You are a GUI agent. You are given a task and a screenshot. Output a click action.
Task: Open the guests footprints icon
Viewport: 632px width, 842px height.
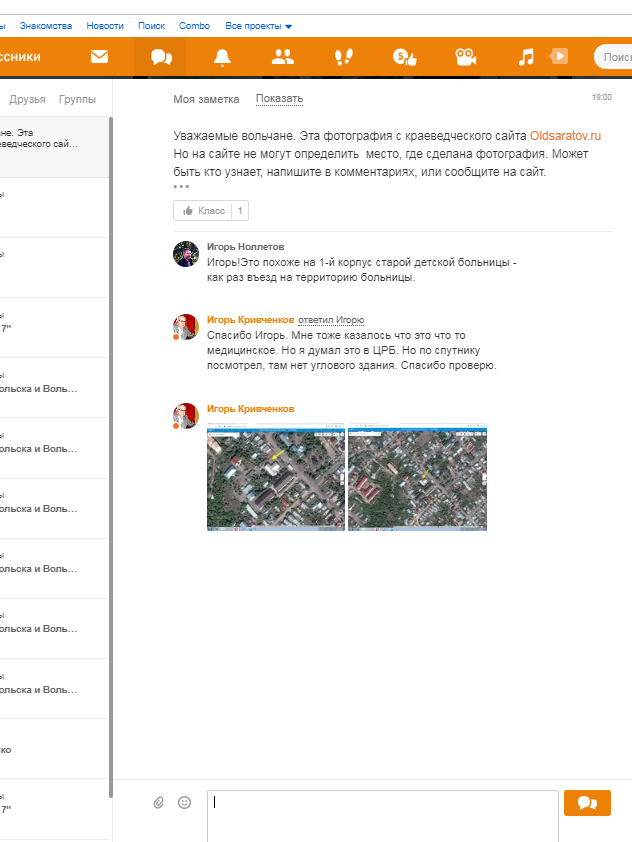344,57
